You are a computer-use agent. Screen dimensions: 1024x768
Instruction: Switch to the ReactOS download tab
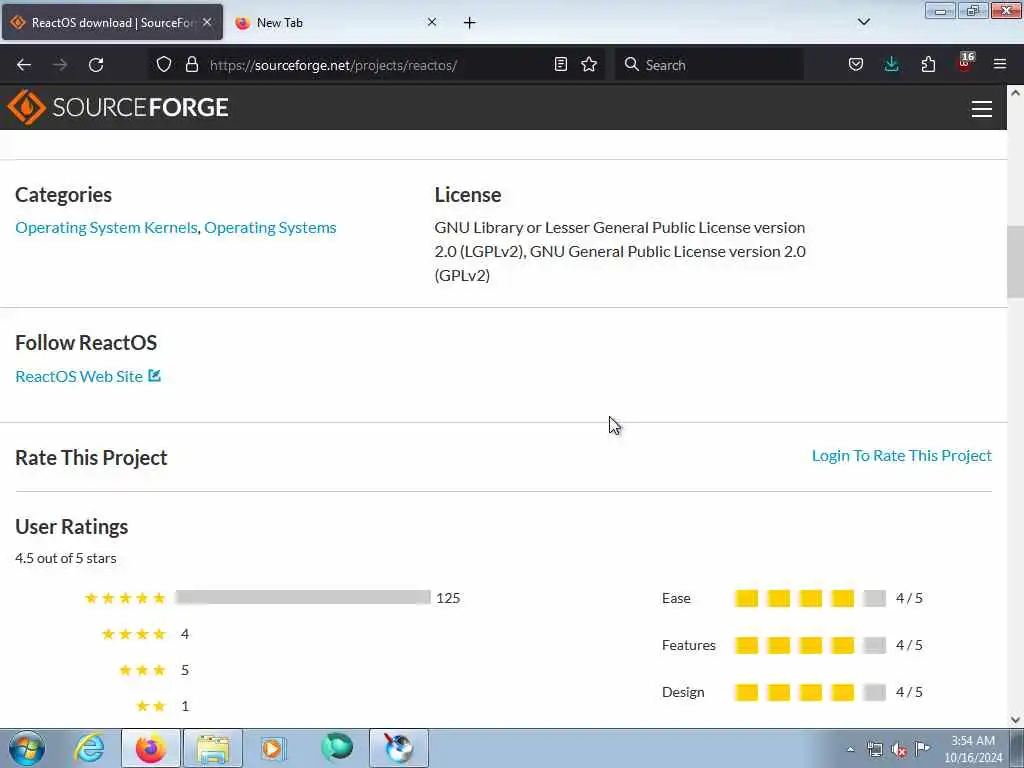pyautogui.click(x=112, y=22)
